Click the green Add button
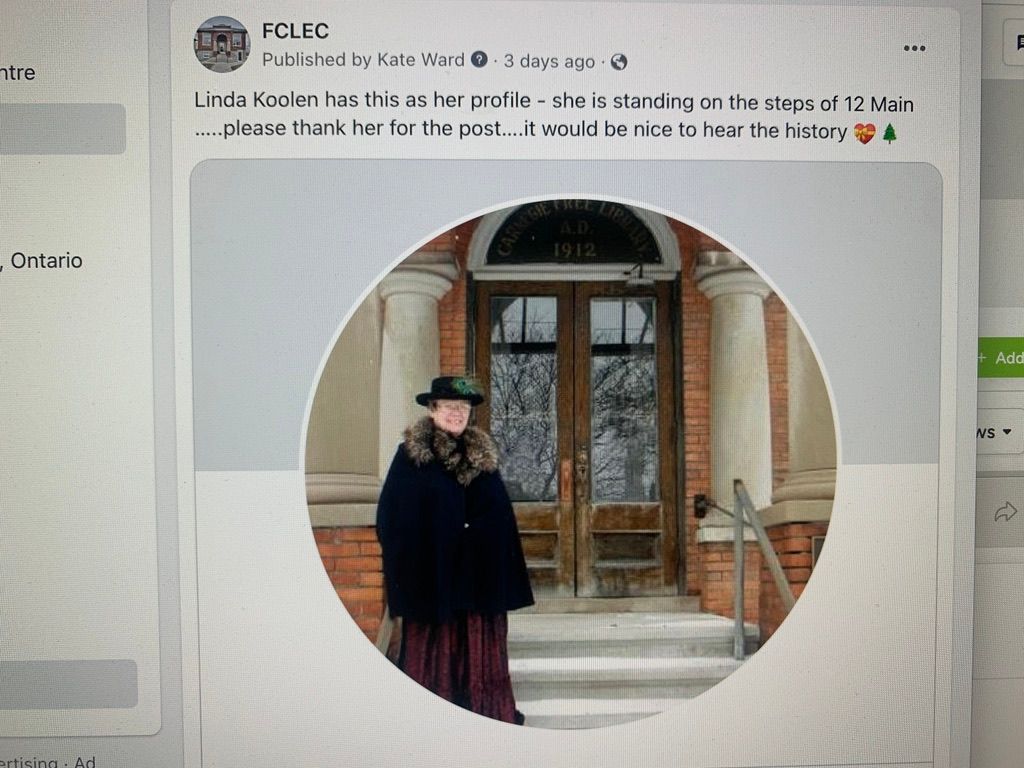 [1000, 357]
